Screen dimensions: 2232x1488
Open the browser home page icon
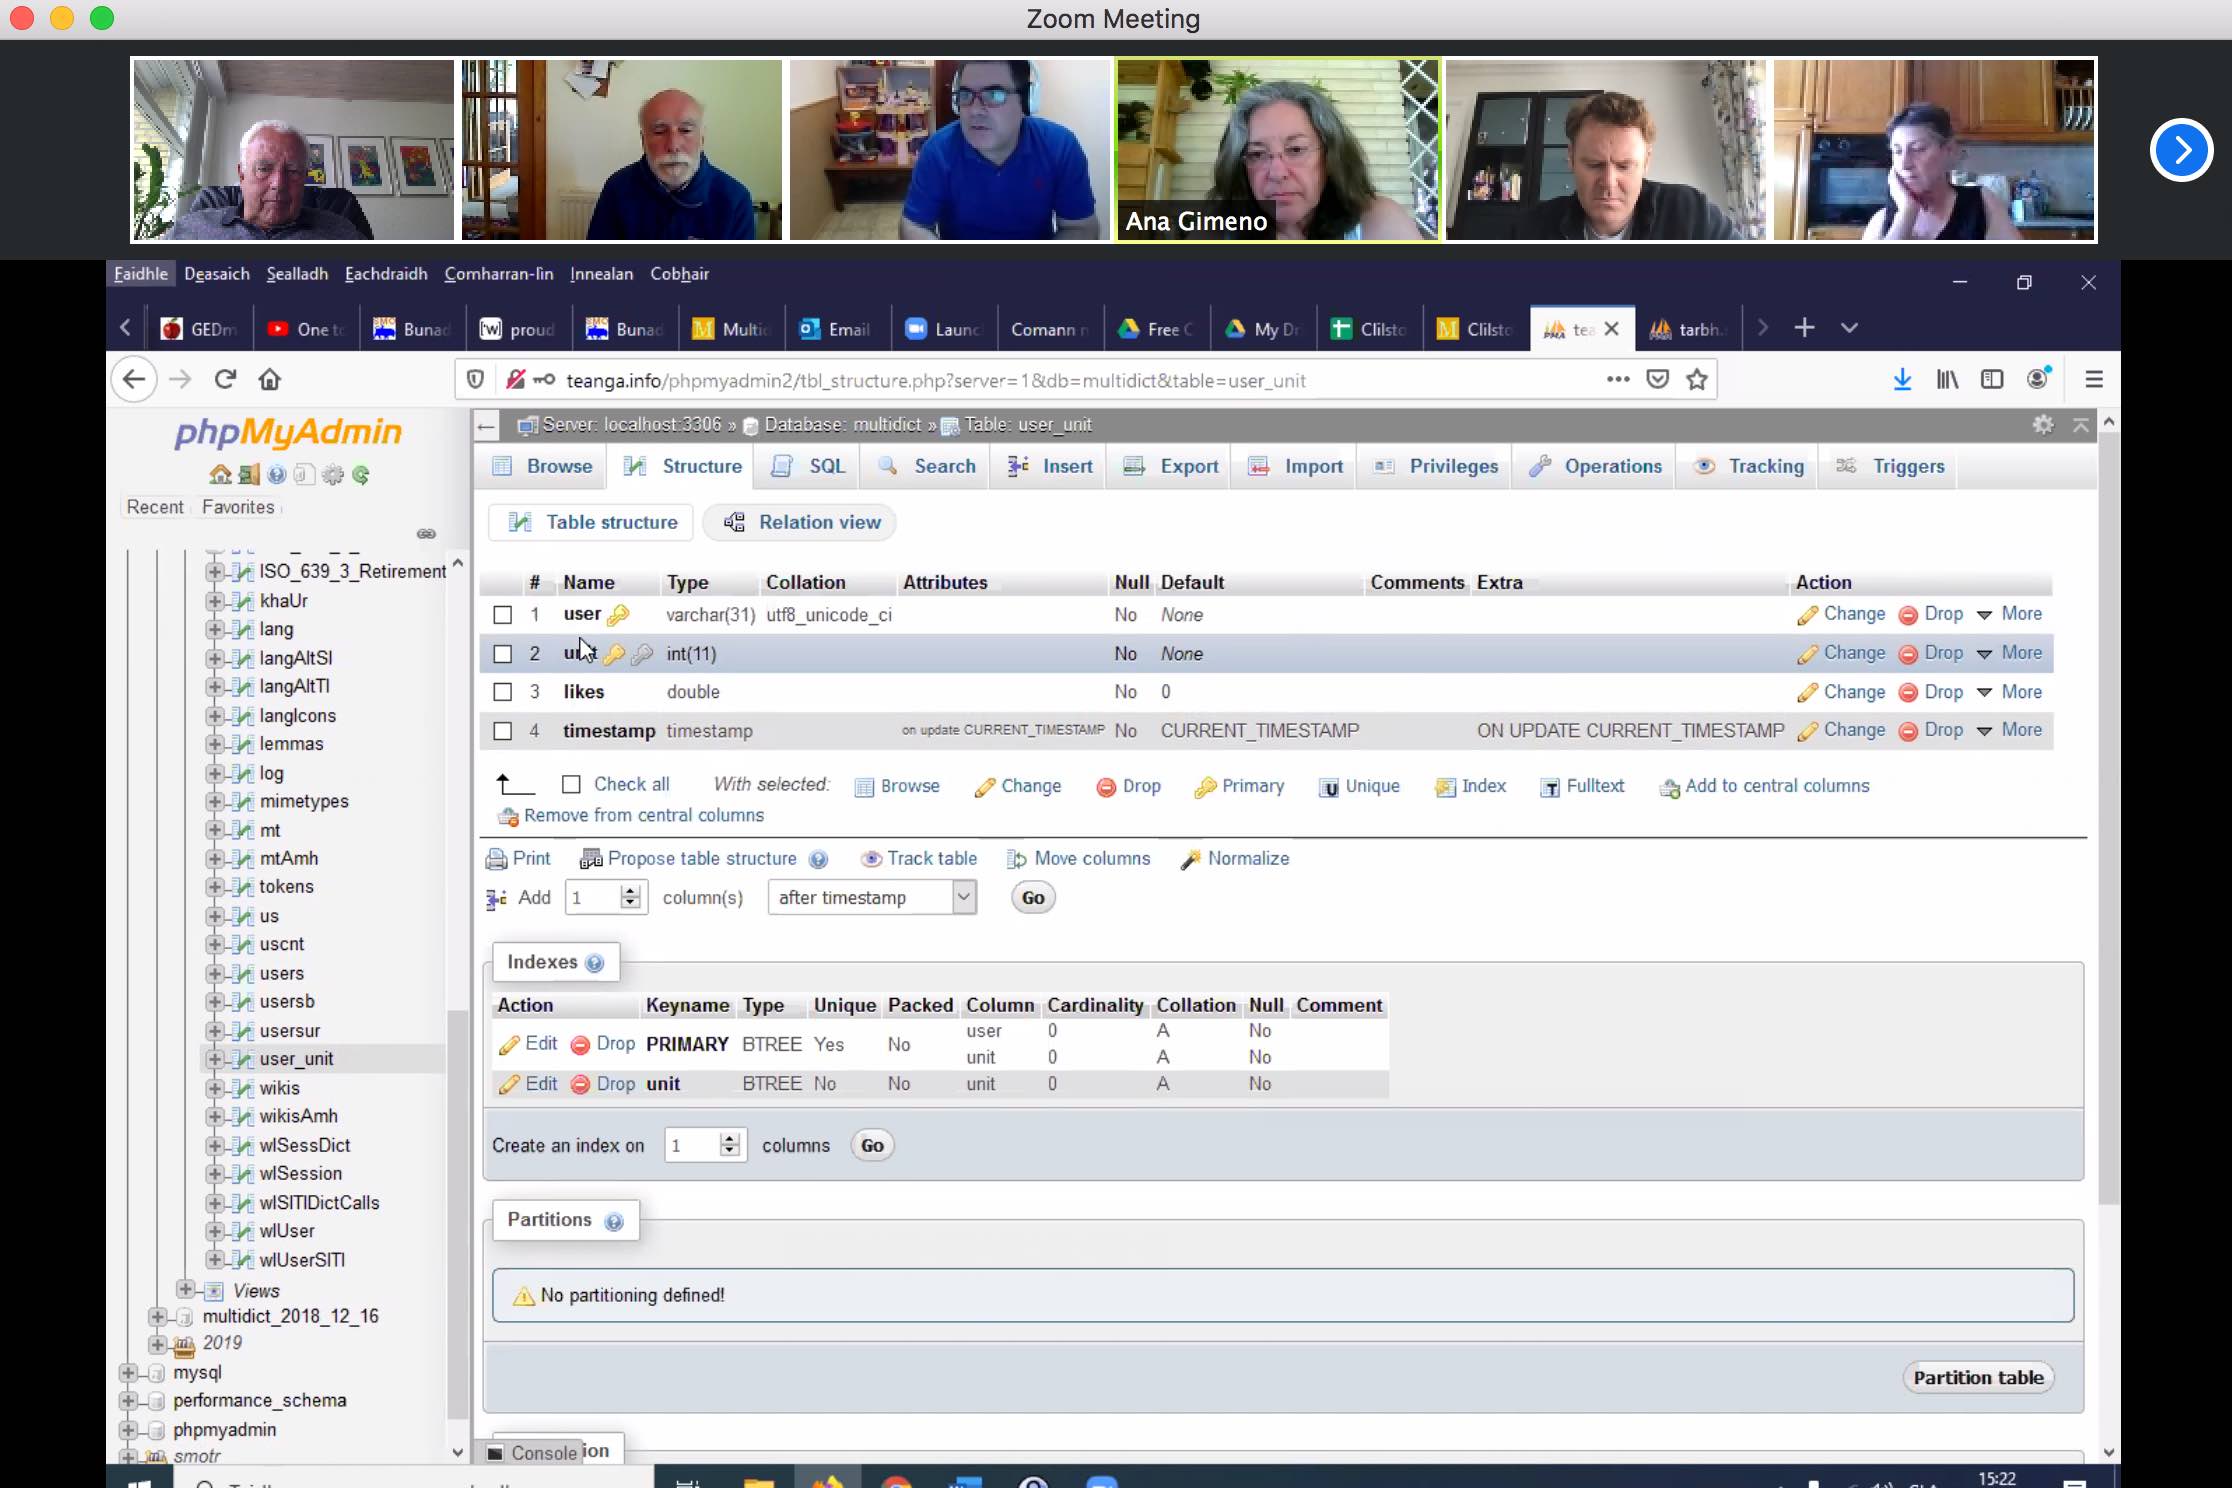(270, 379)
